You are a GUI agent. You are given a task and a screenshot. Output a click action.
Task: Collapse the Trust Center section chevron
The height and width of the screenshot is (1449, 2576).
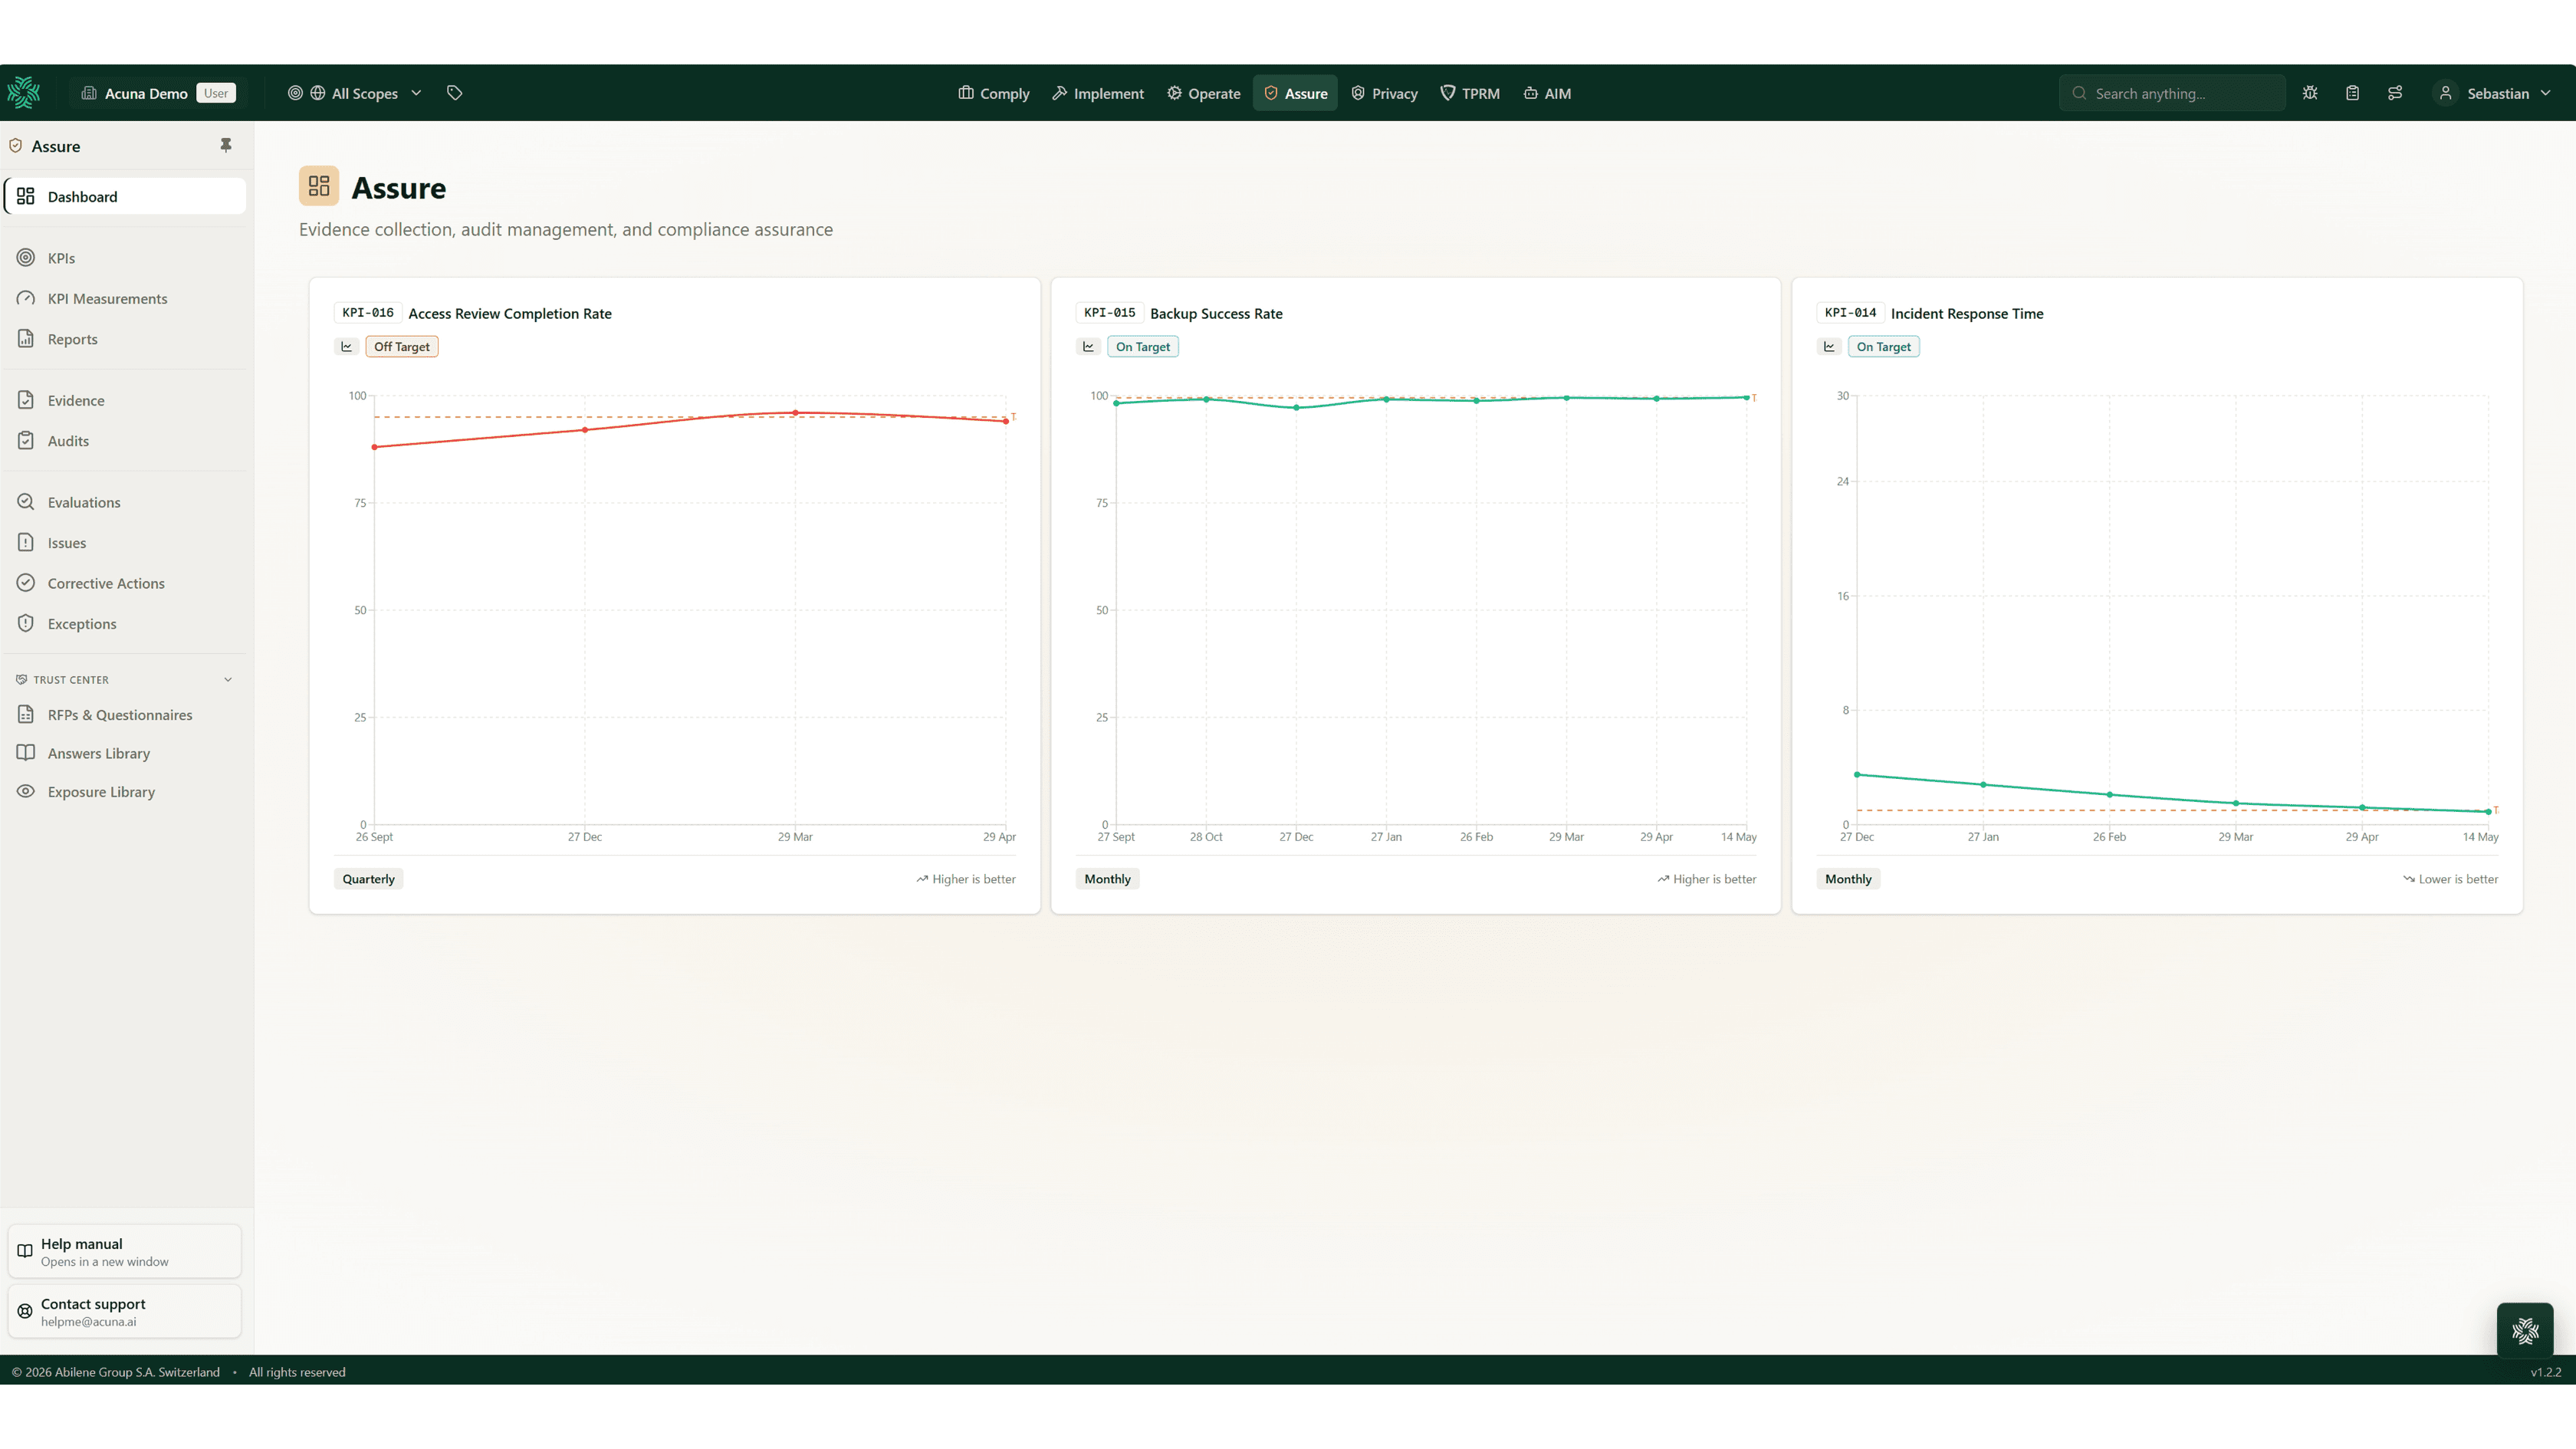[228, 680]
